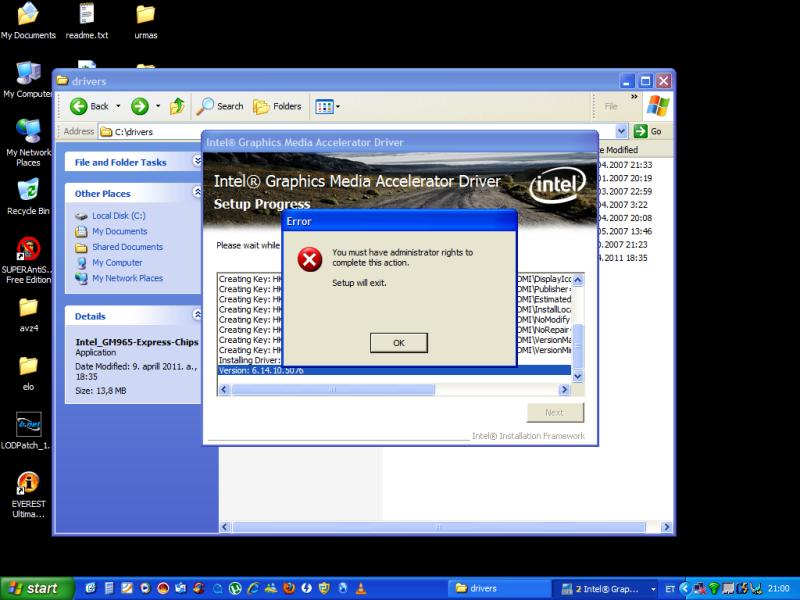The image size is (800, 600).
Task: Select the My Computer desktop icon
Action: [27, 80]
